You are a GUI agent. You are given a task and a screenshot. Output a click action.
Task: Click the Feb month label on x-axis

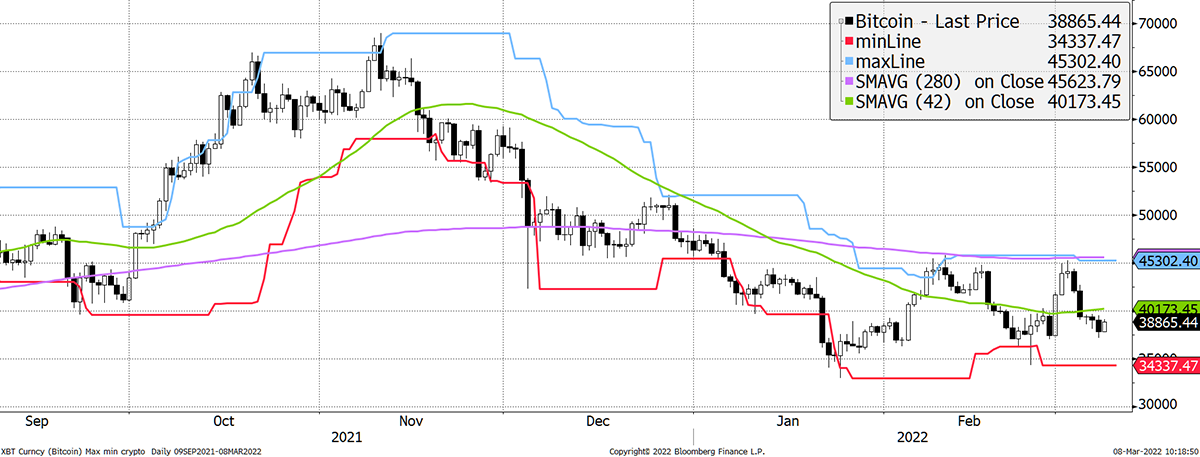tap(967, 422)
